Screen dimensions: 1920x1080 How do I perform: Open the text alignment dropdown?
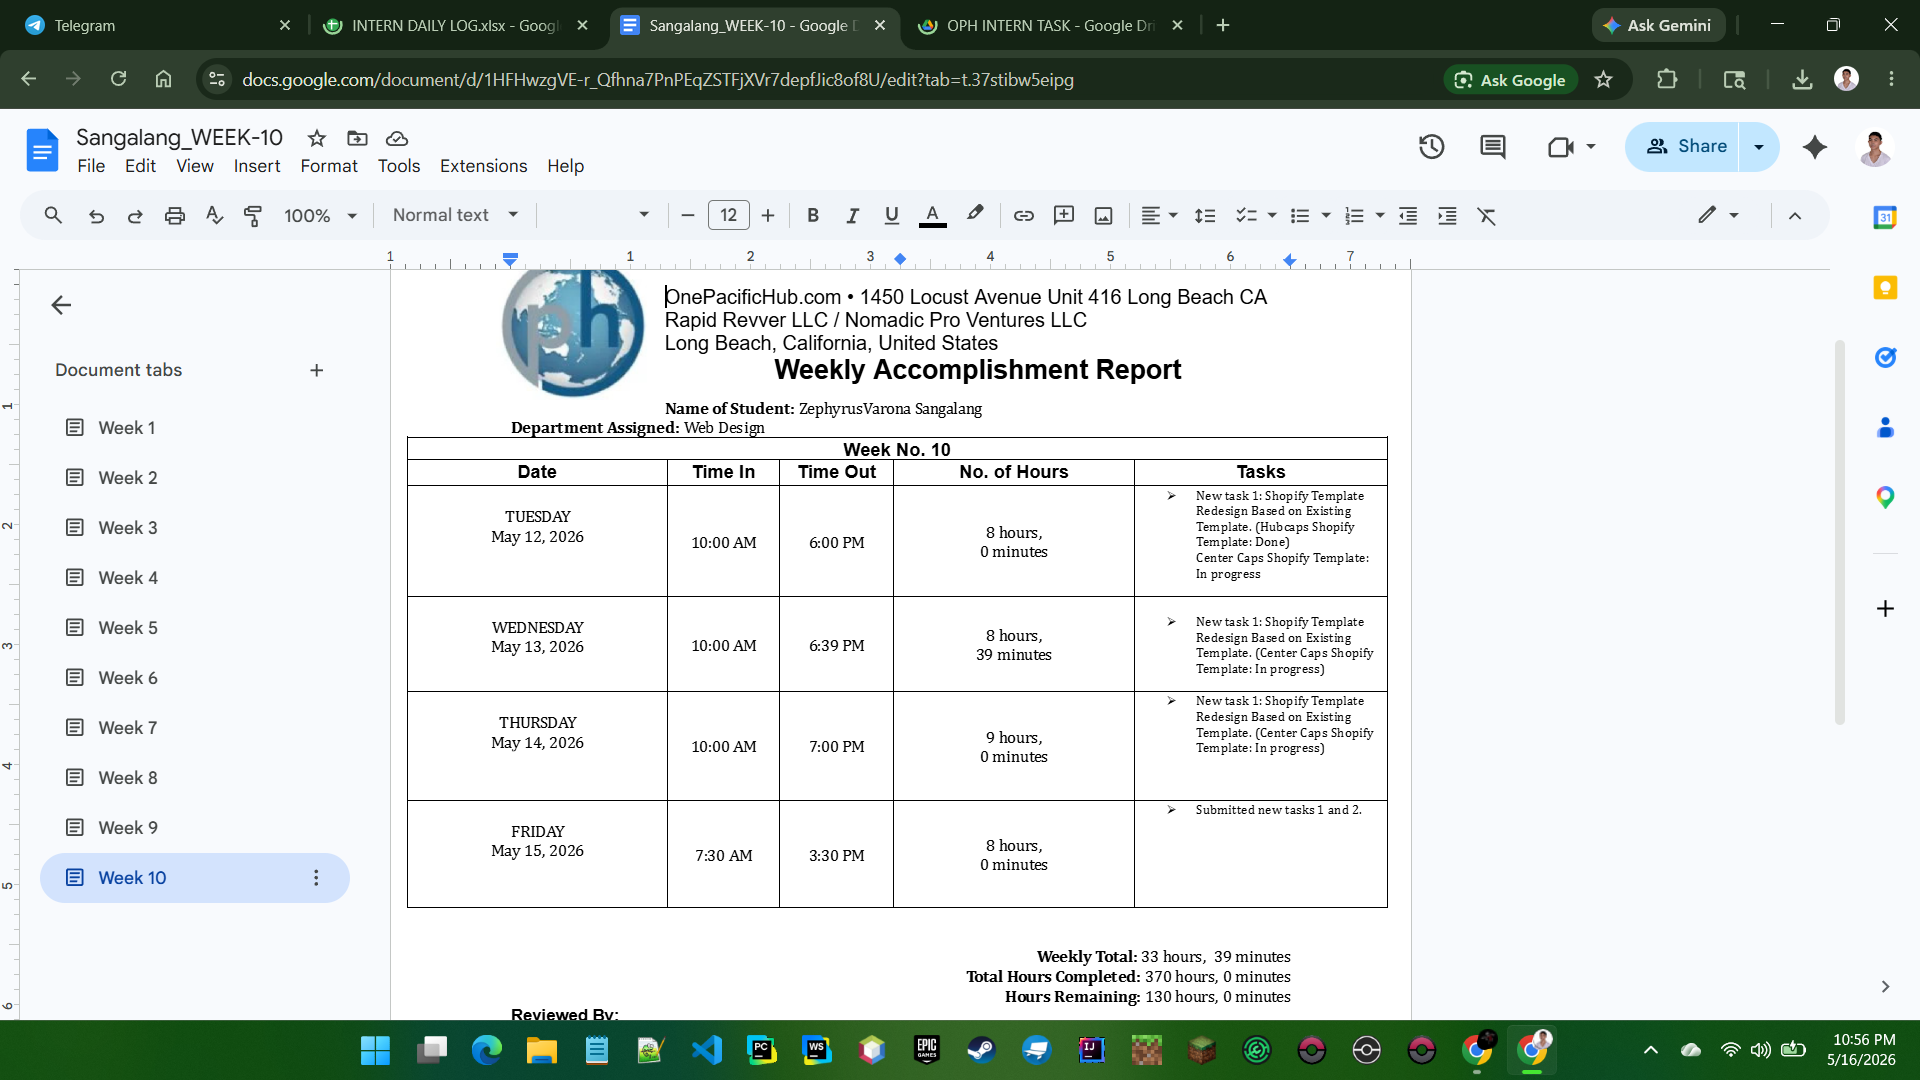coord(1160,215)
